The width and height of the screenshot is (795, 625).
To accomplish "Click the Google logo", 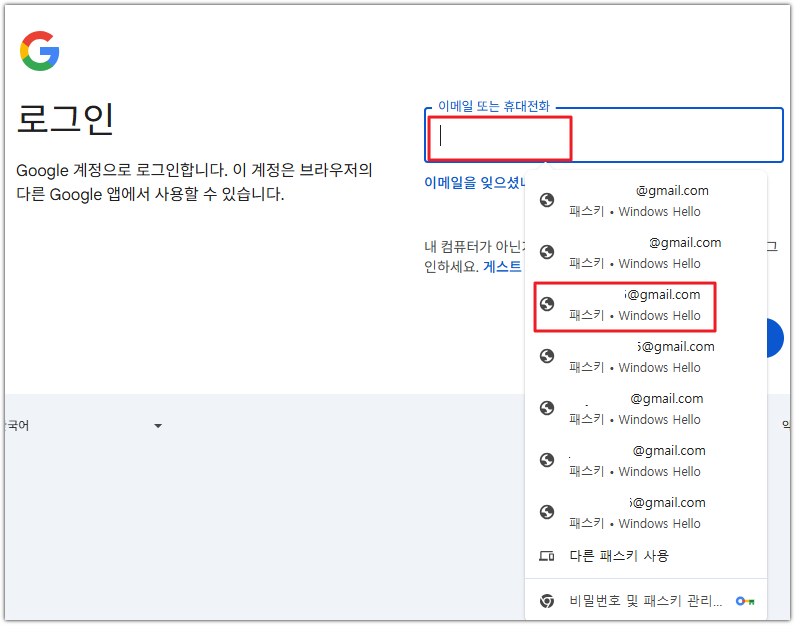I will pos(40,51).
